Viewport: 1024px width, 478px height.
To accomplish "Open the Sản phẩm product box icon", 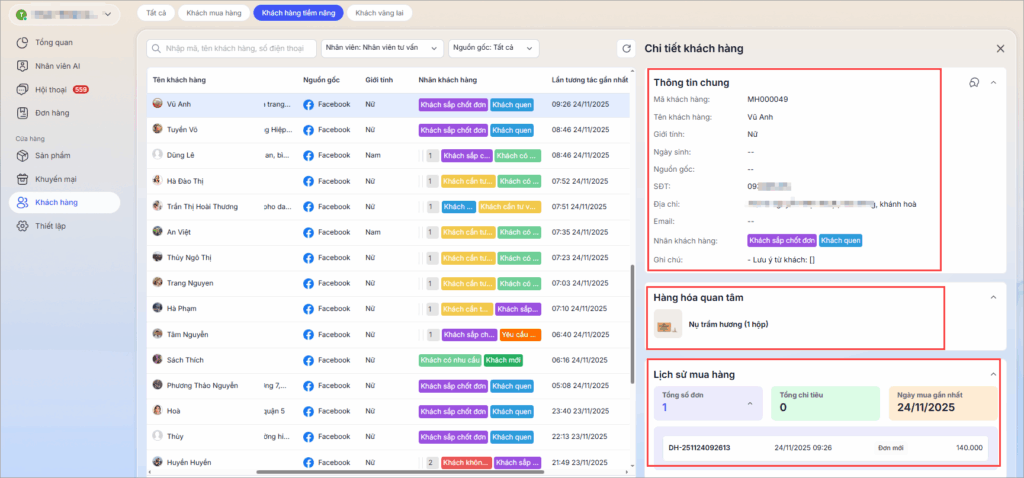I will pyautogui.click(x=22, y=156).
